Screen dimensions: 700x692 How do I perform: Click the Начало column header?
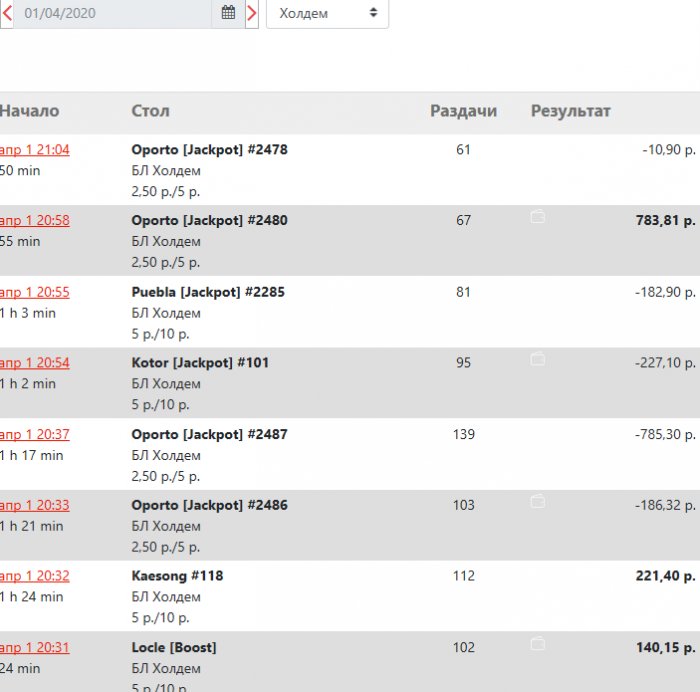click(29, 111)
